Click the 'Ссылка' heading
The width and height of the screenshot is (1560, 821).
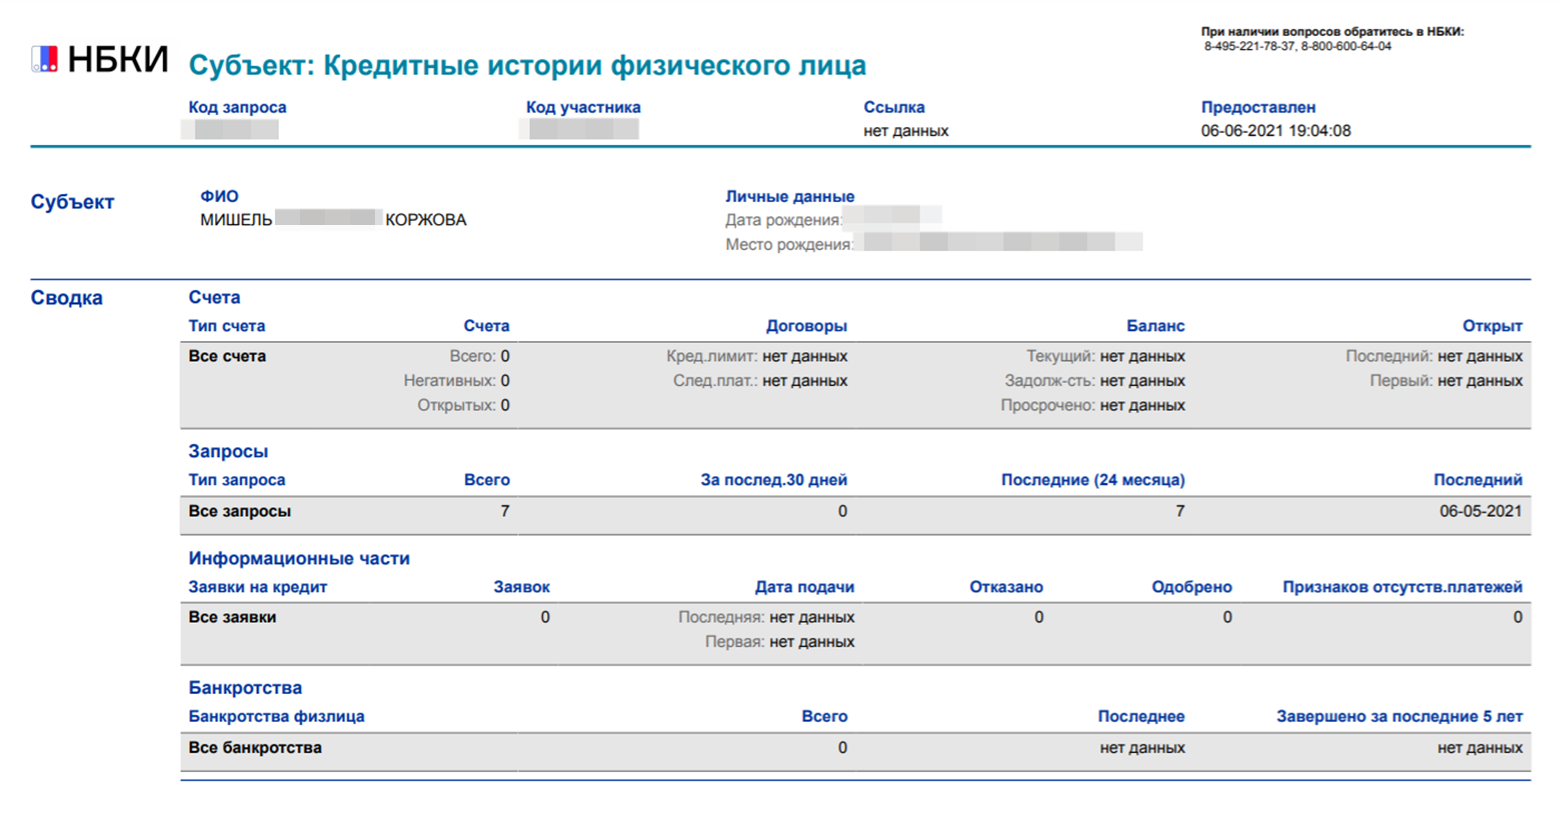894,107
